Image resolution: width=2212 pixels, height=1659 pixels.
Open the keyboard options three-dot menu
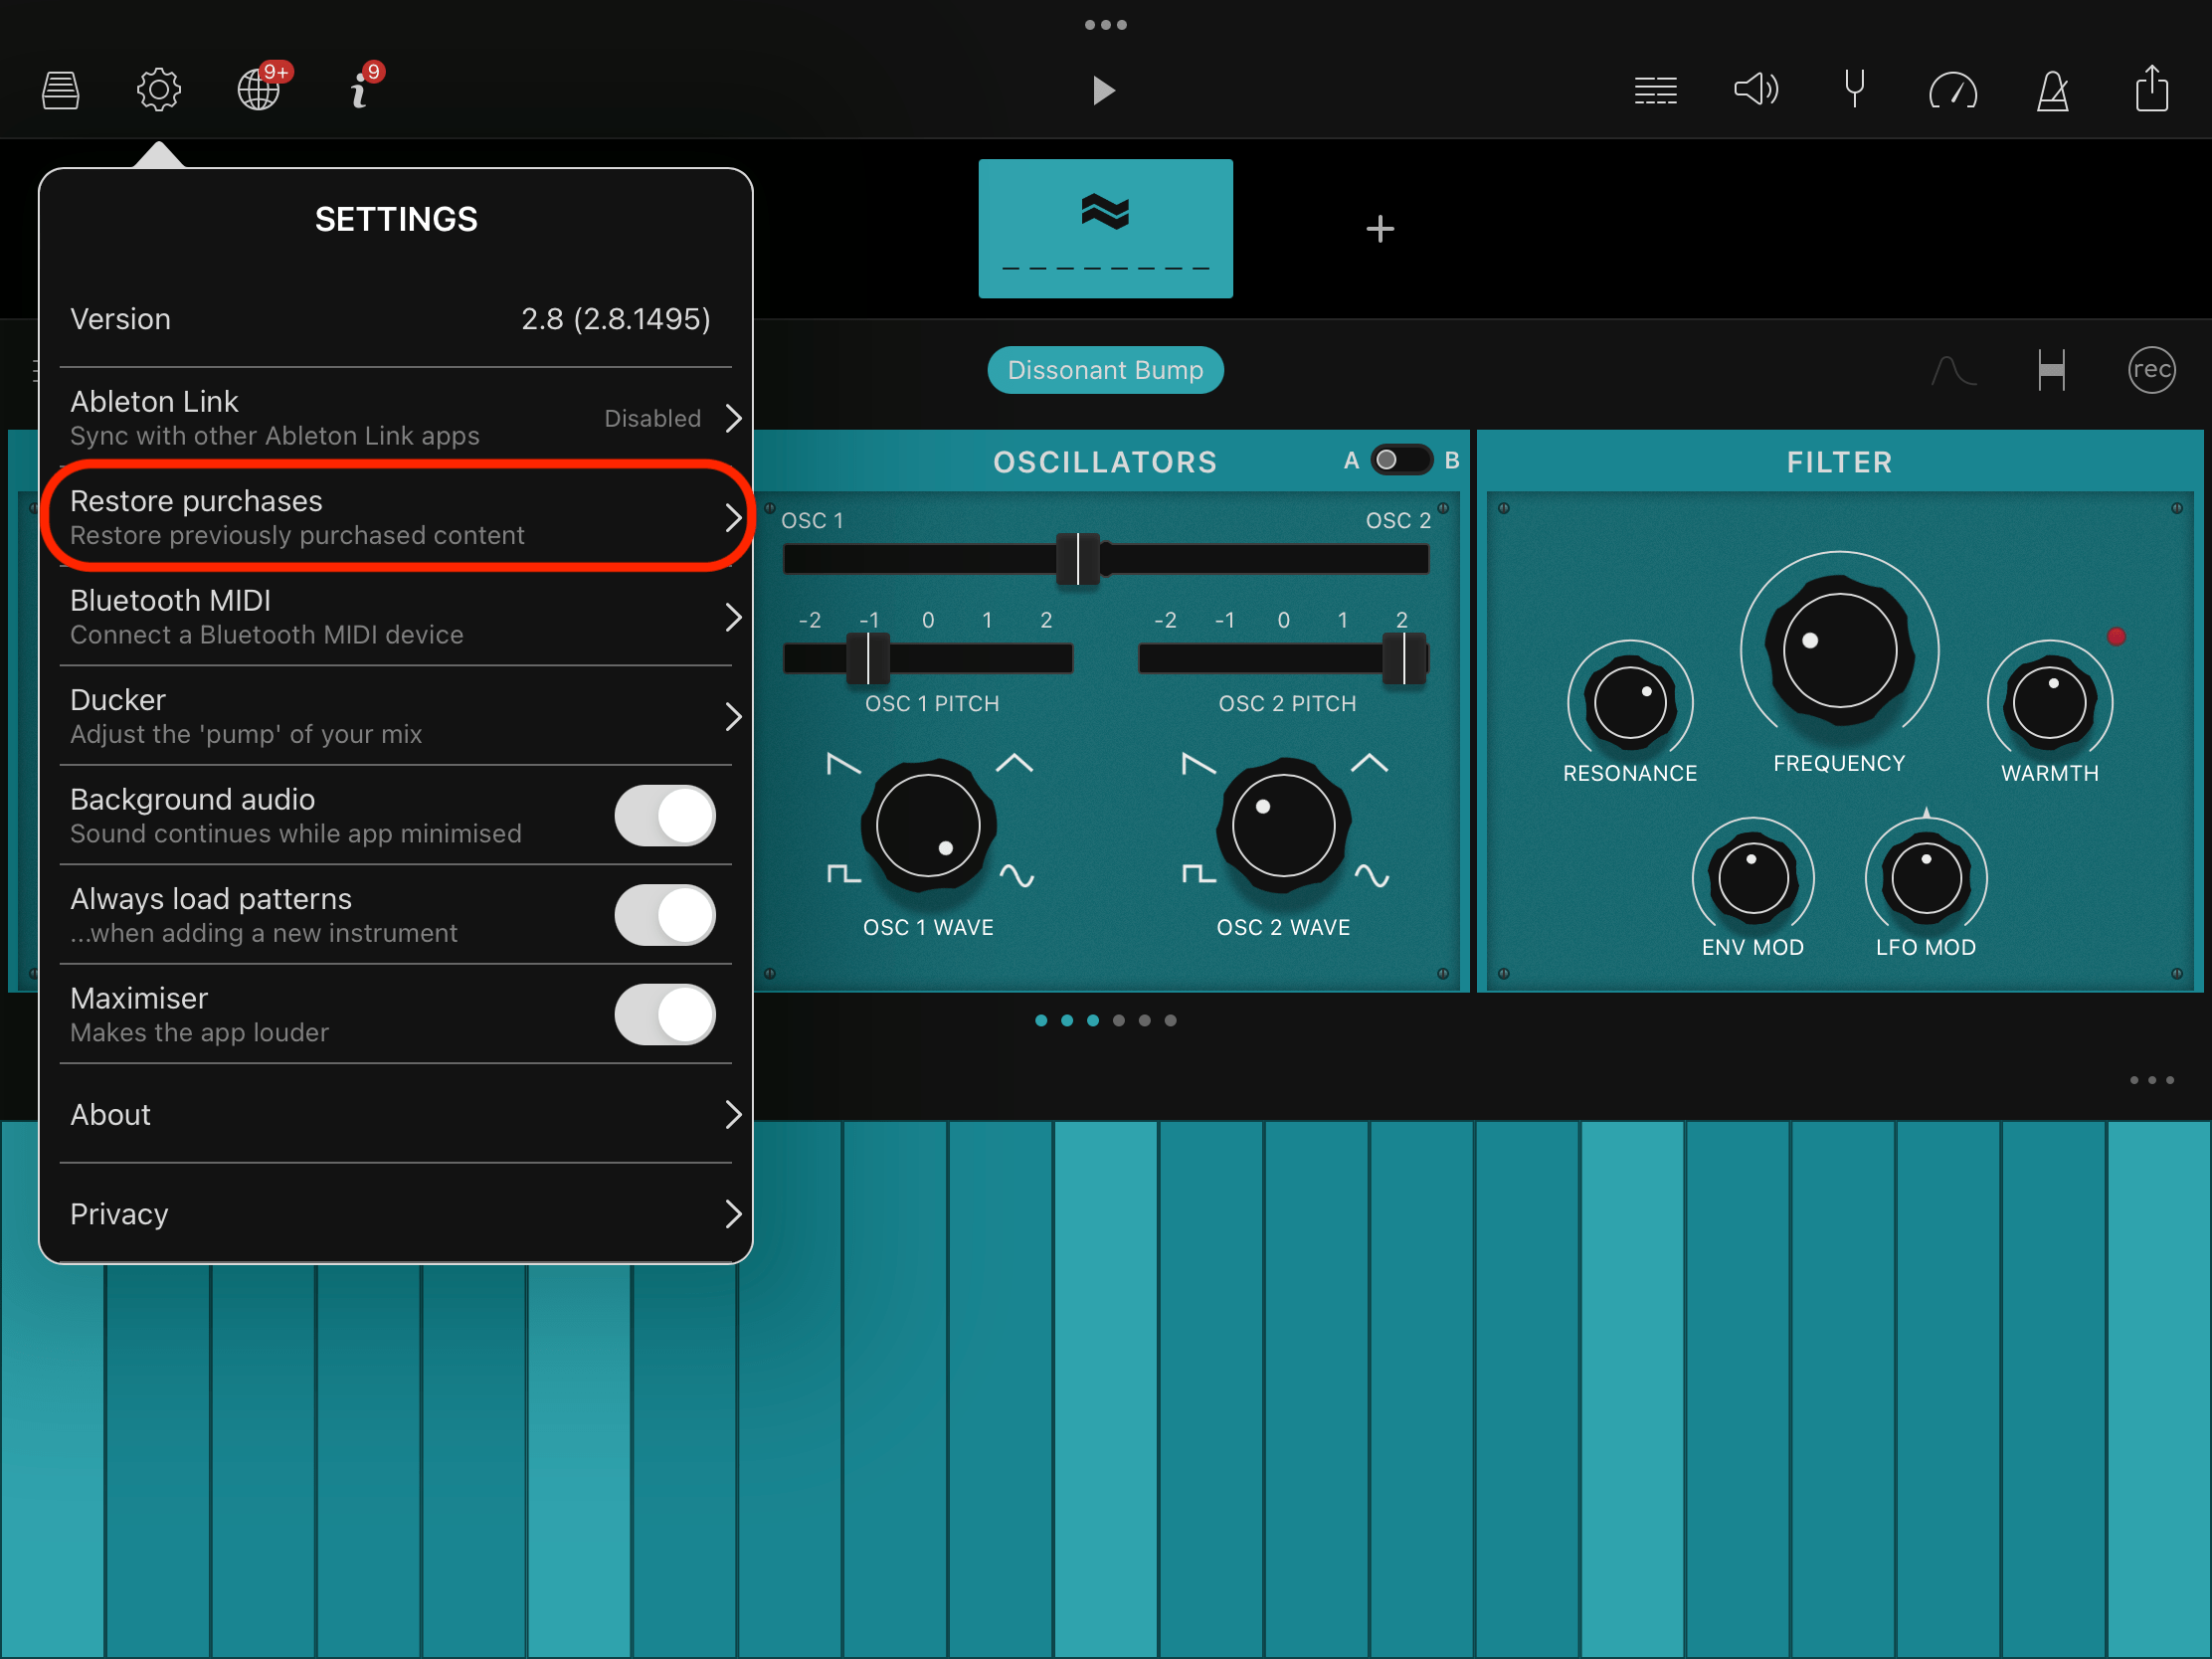pos(2152,1080)
